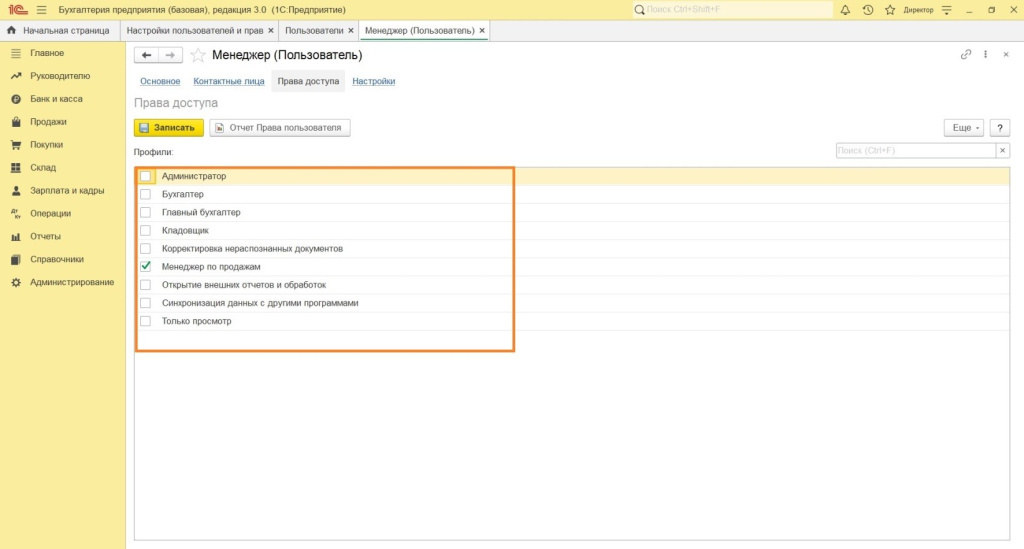The image size is (1024, 549).
Task: Open the history clock icon
Action: [x=867, y=9]
